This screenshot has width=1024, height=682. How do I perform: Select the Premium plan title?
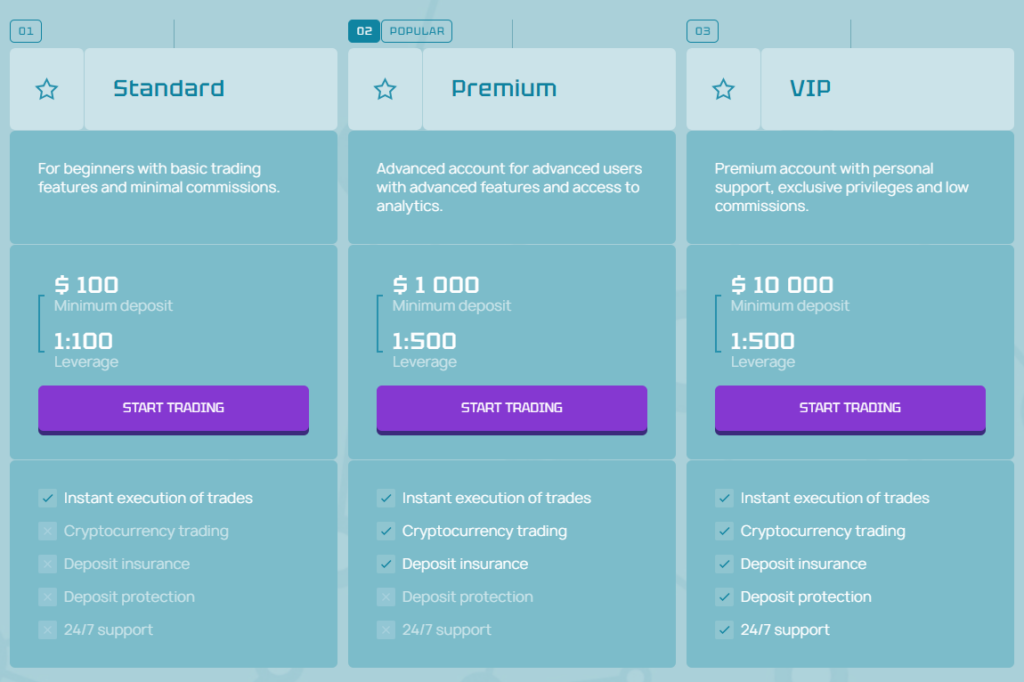504,88
